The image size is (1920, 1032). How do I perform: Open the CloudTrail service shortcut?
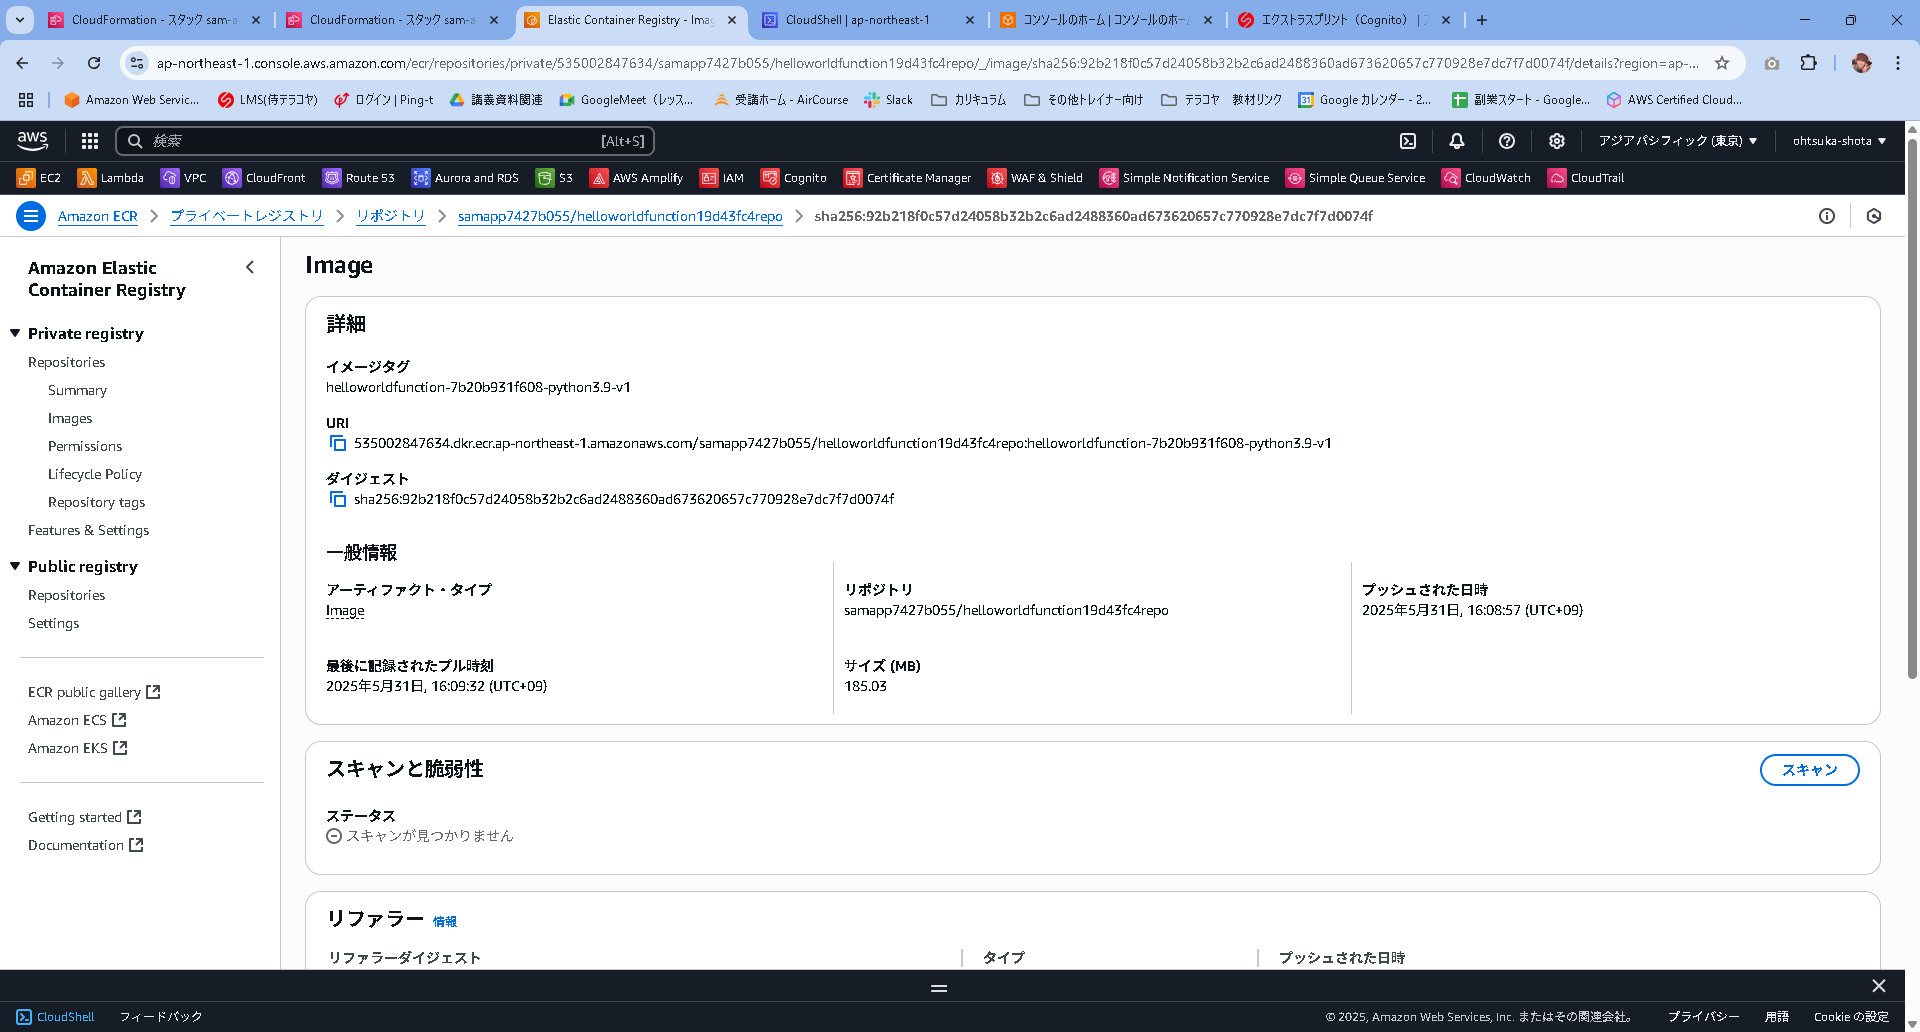click(x=1586, y=178)
